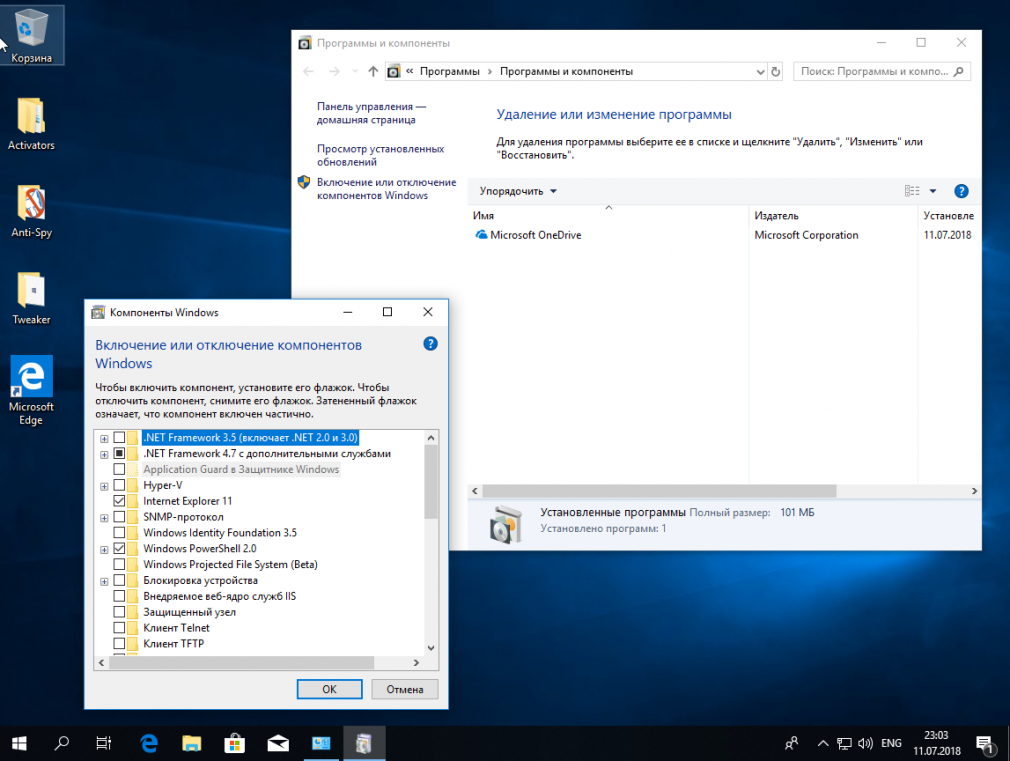
Task: Switch ENG input language indicator
Action: pos(891,744)
